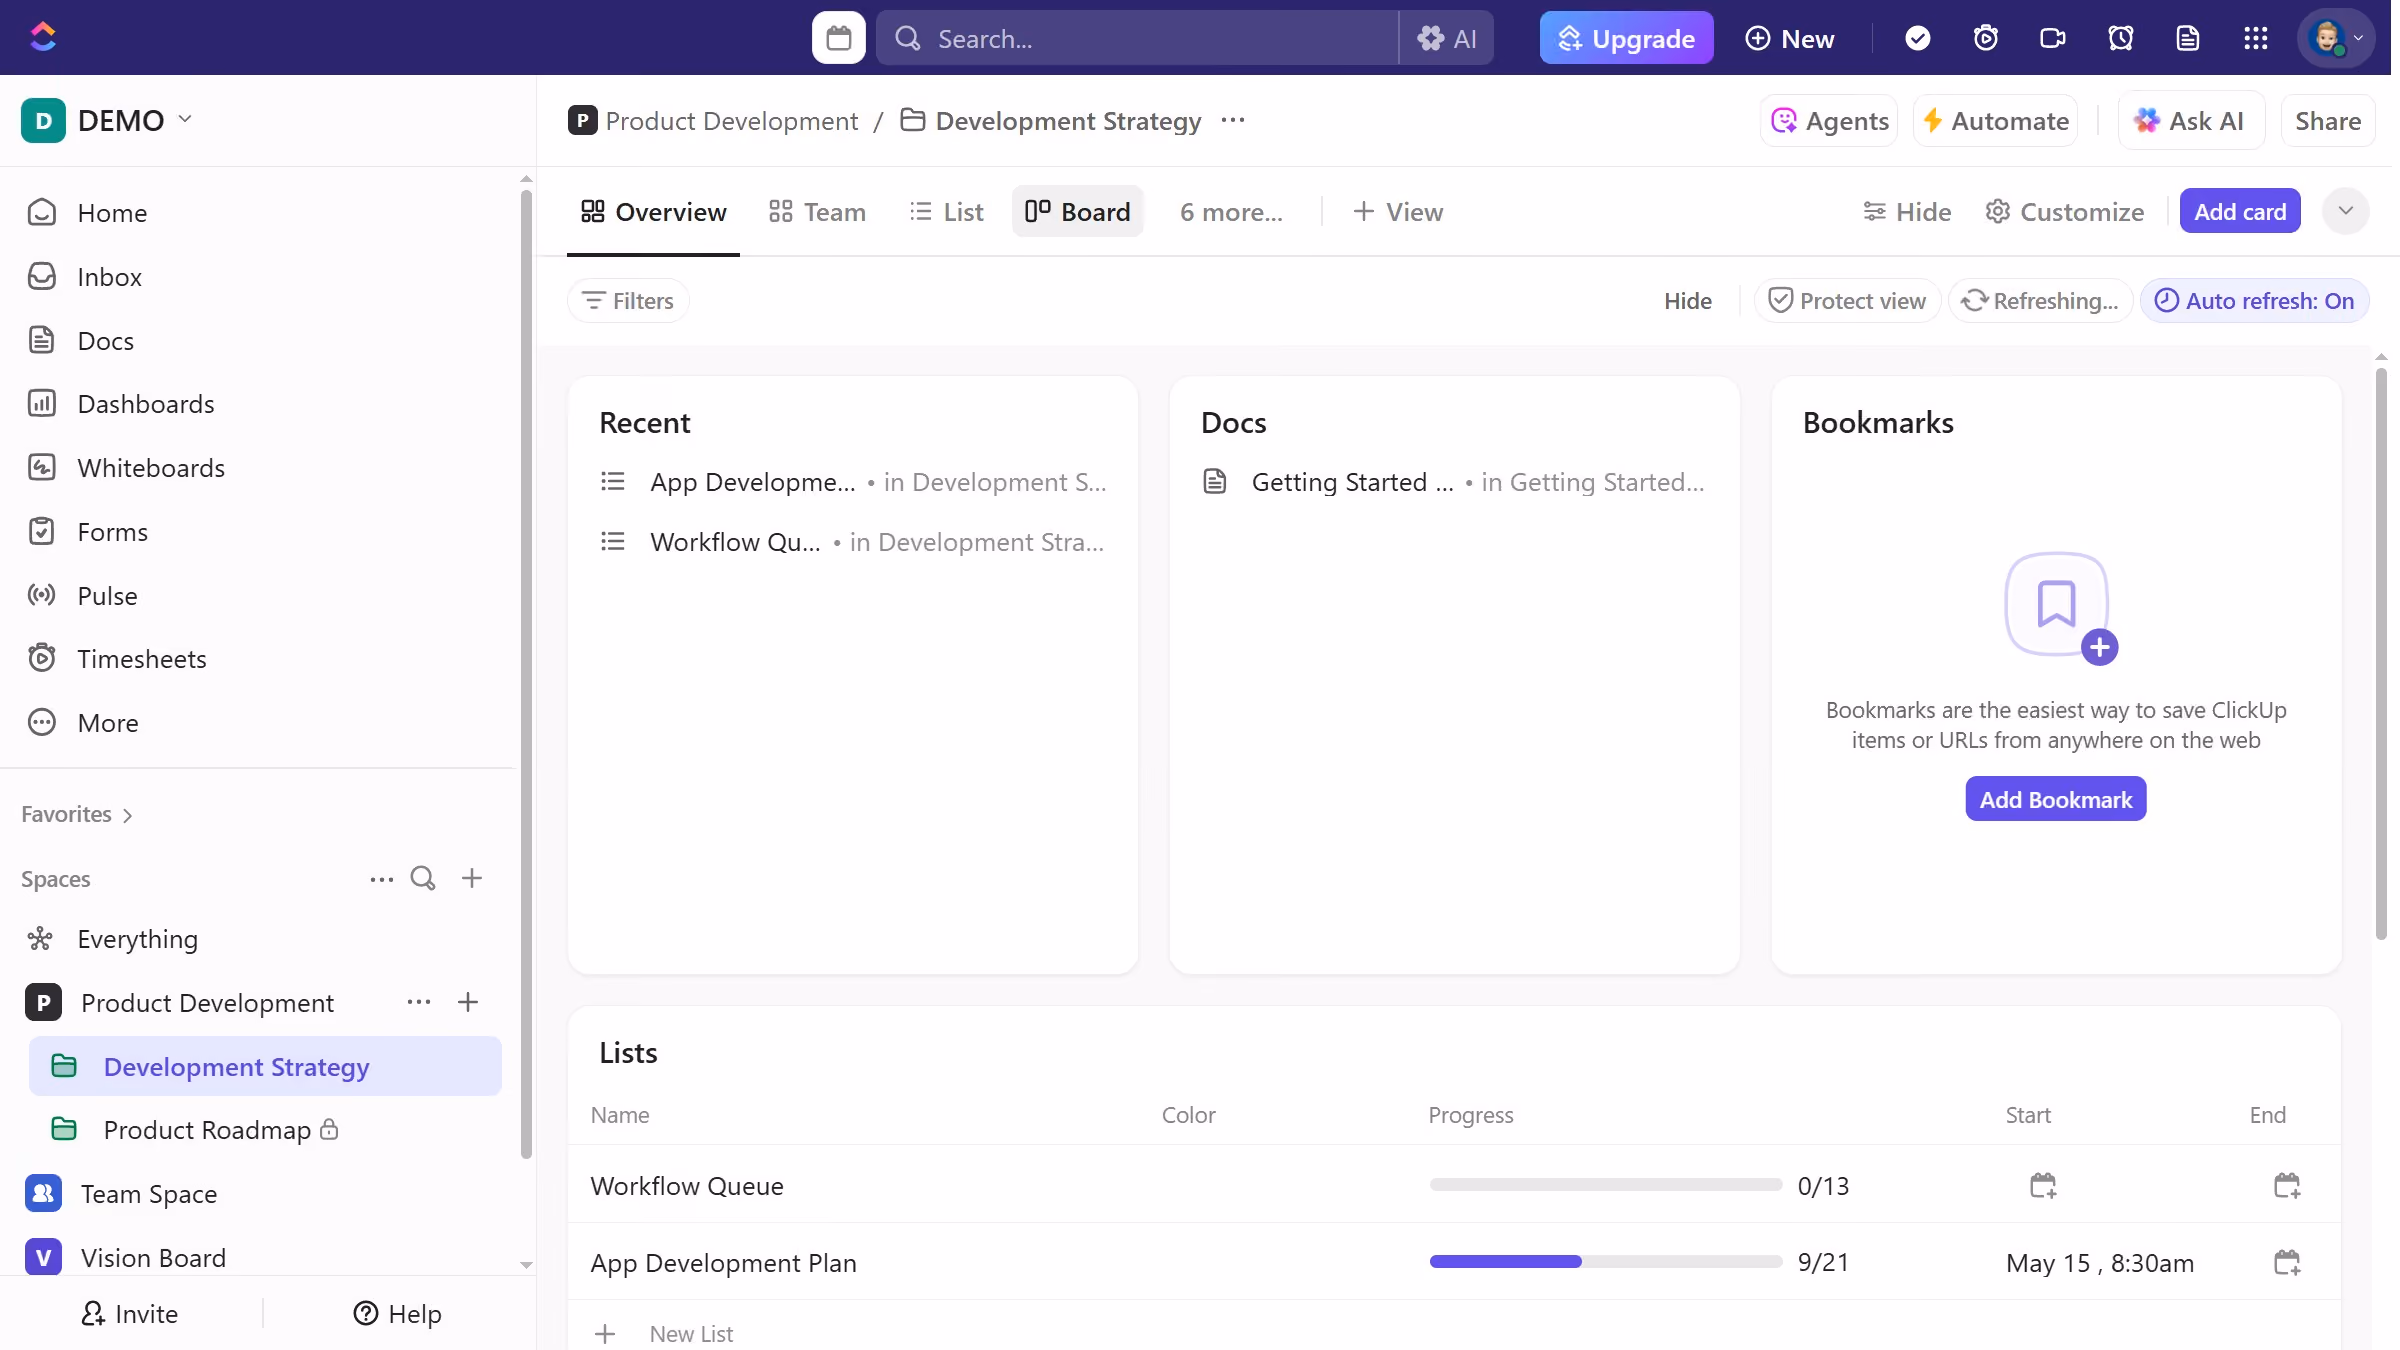Expand the Favorites section
Viewport: 2400px width, 1350px height.
coord(77,814)
